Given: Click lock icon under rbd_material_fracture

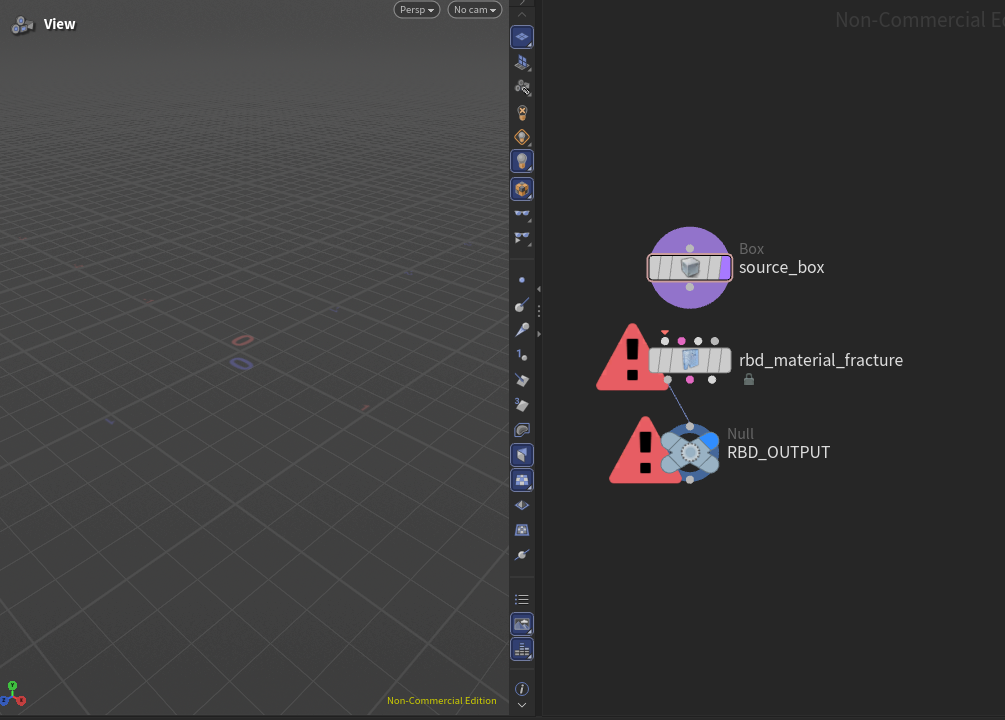Looking at the screenshot, I should [749, 379].
